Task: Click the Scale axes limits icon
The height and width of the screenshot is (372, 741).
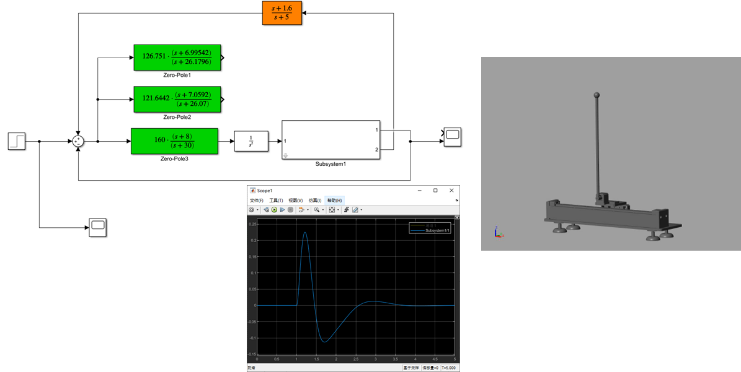Action: pos(332,209)
